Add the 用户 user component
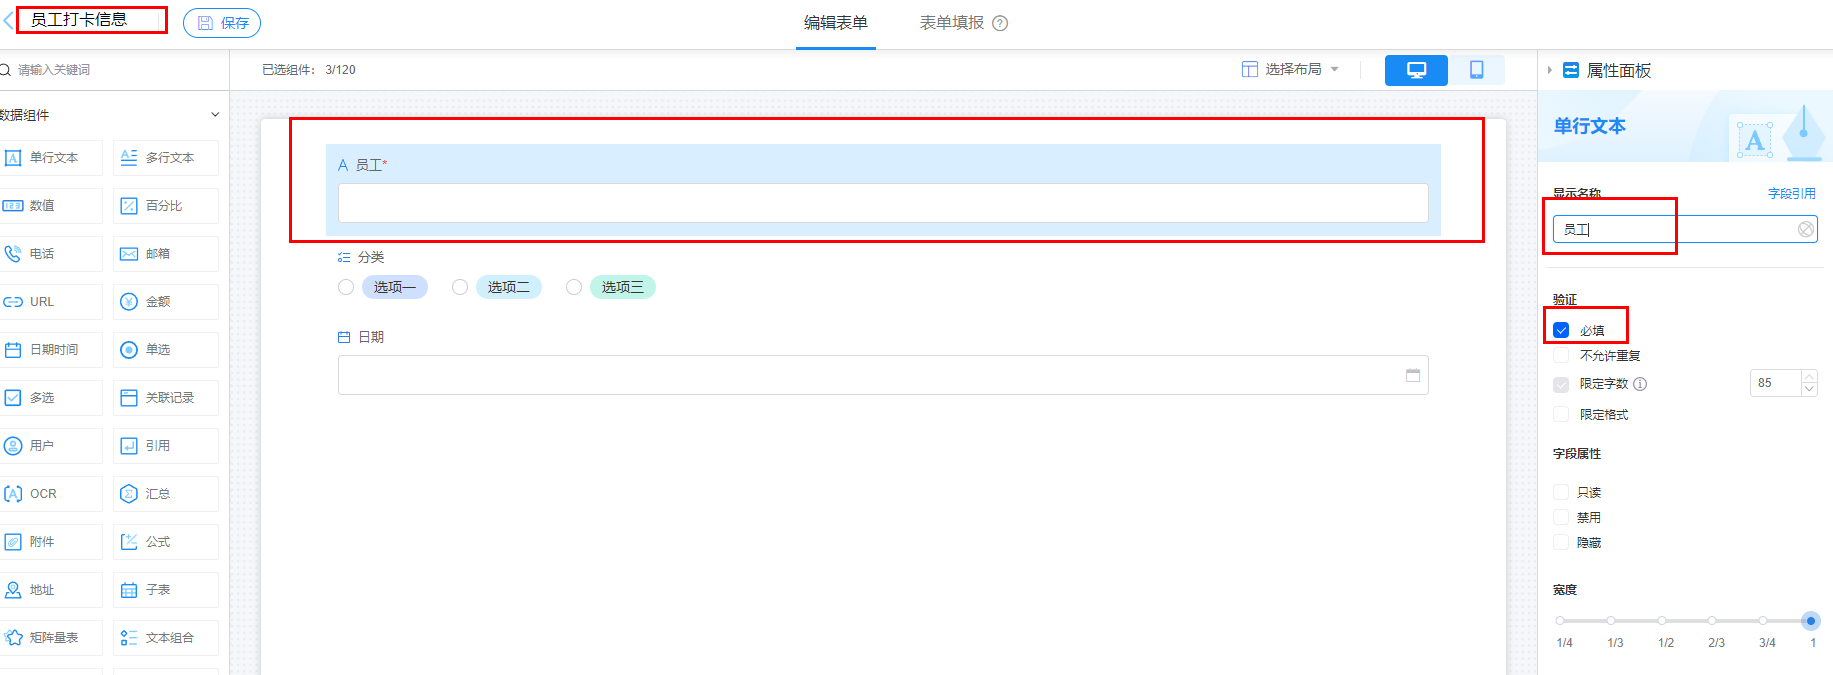 point(50,446)
